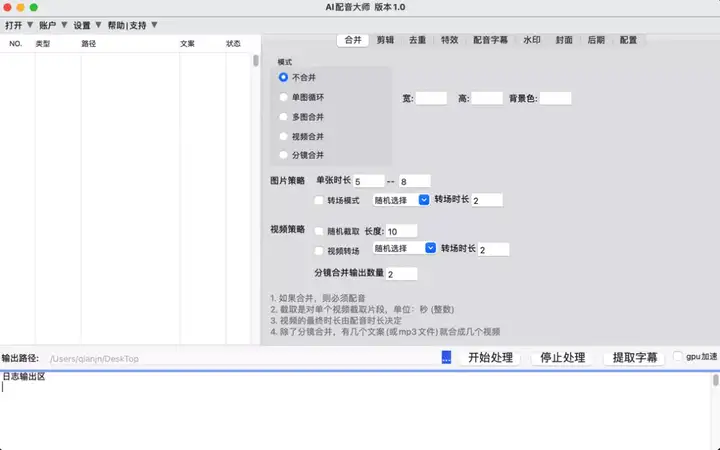720x450 pixels.
Task: Tick the 随机截取 checkbox
Action: pyautogui.click(x=319, y=231)
